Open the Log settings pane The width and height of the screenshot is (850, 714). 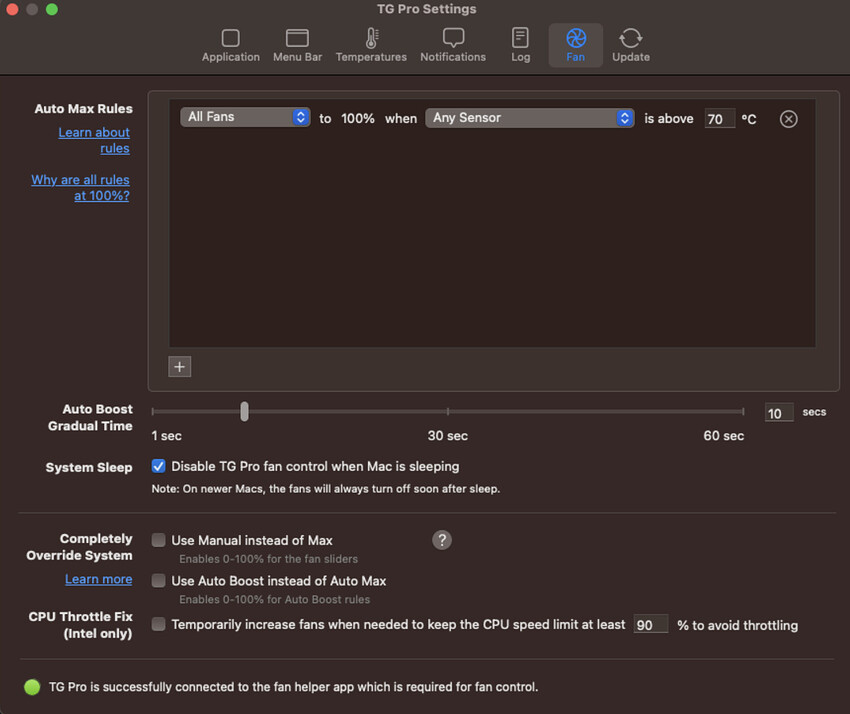[x=520, y=46]
